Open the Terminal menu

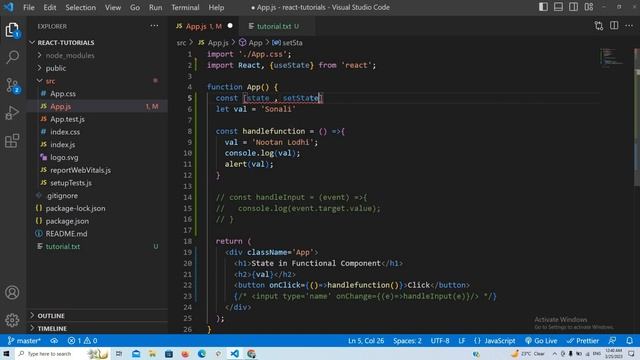pos(185,7)
